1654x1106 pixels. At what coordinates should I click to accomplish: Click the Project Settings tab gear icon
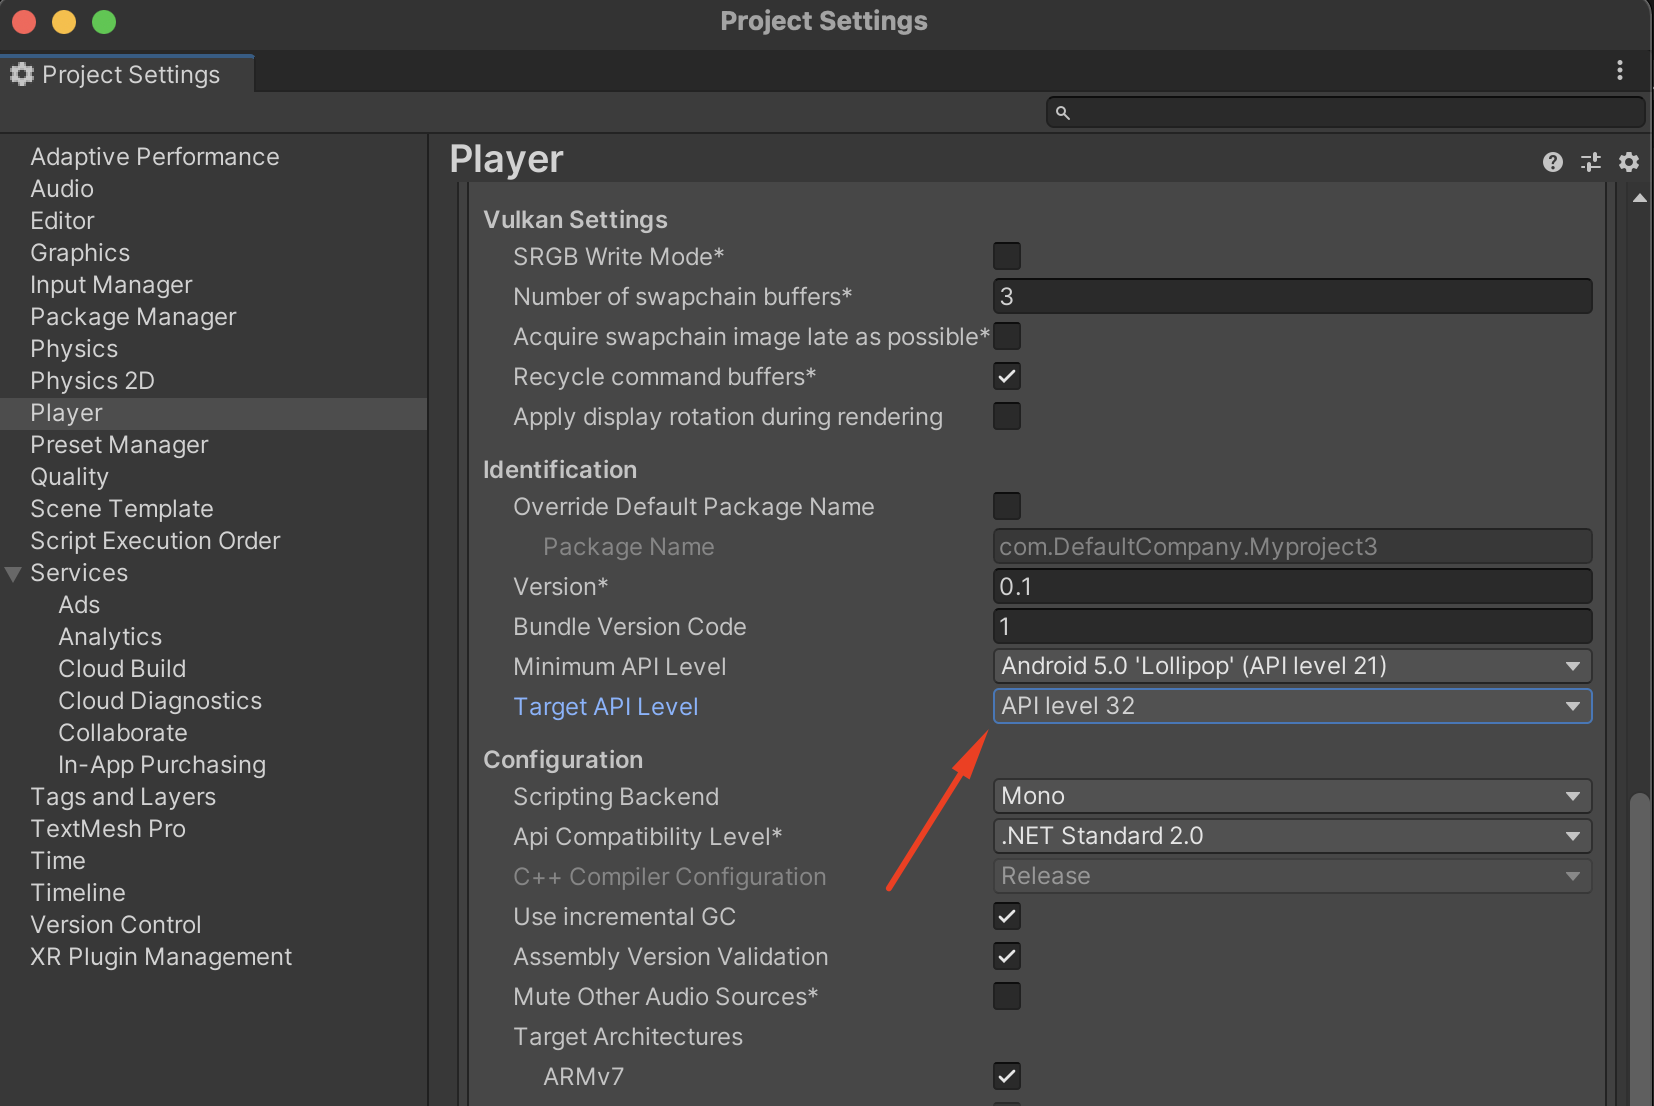point(22,75)
